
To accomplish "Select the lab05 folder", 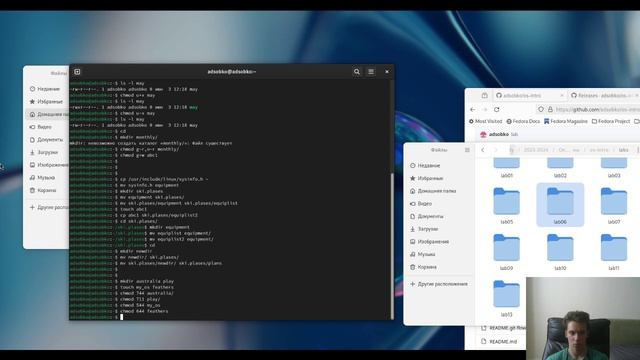I will 507,205.
